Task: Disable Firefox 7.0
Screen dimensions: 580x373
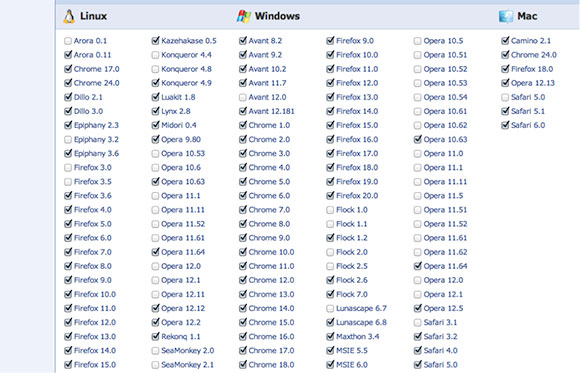Action: click(x=68, y=252)
